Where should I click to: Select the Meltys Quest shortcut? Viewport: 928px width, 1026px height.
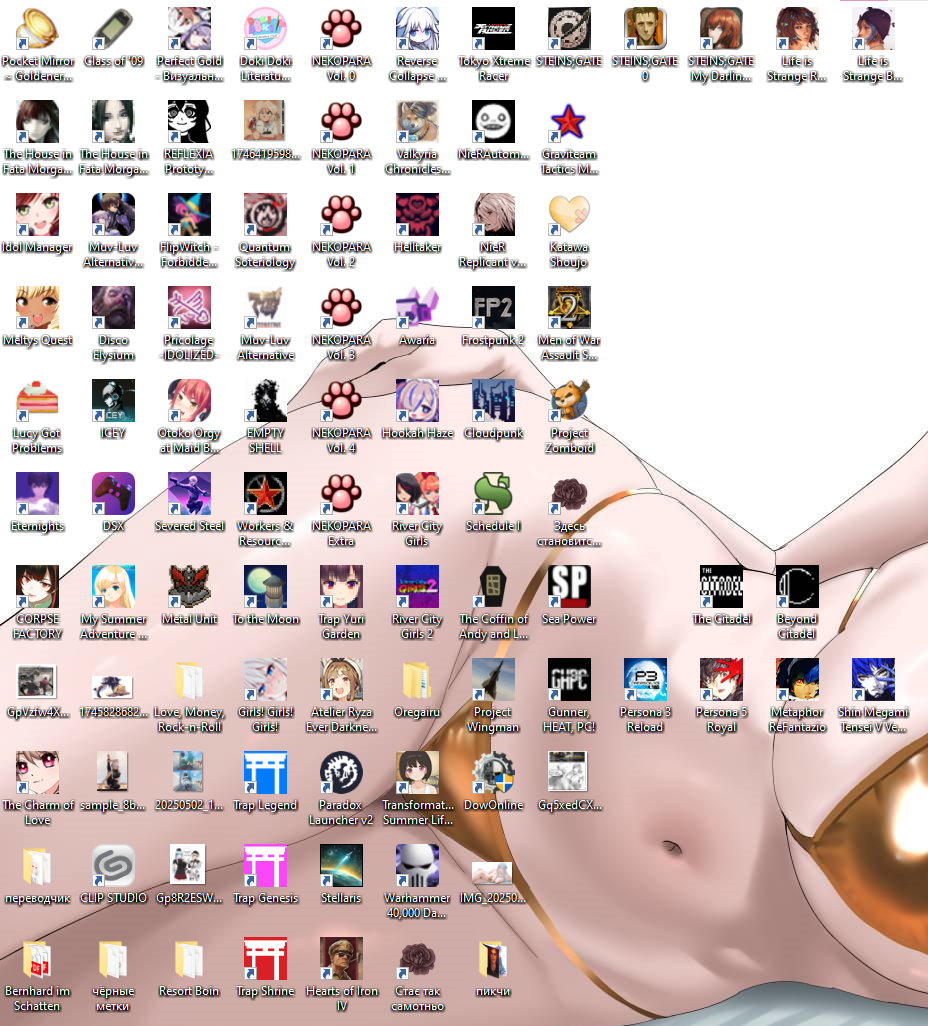pos(37,308)
